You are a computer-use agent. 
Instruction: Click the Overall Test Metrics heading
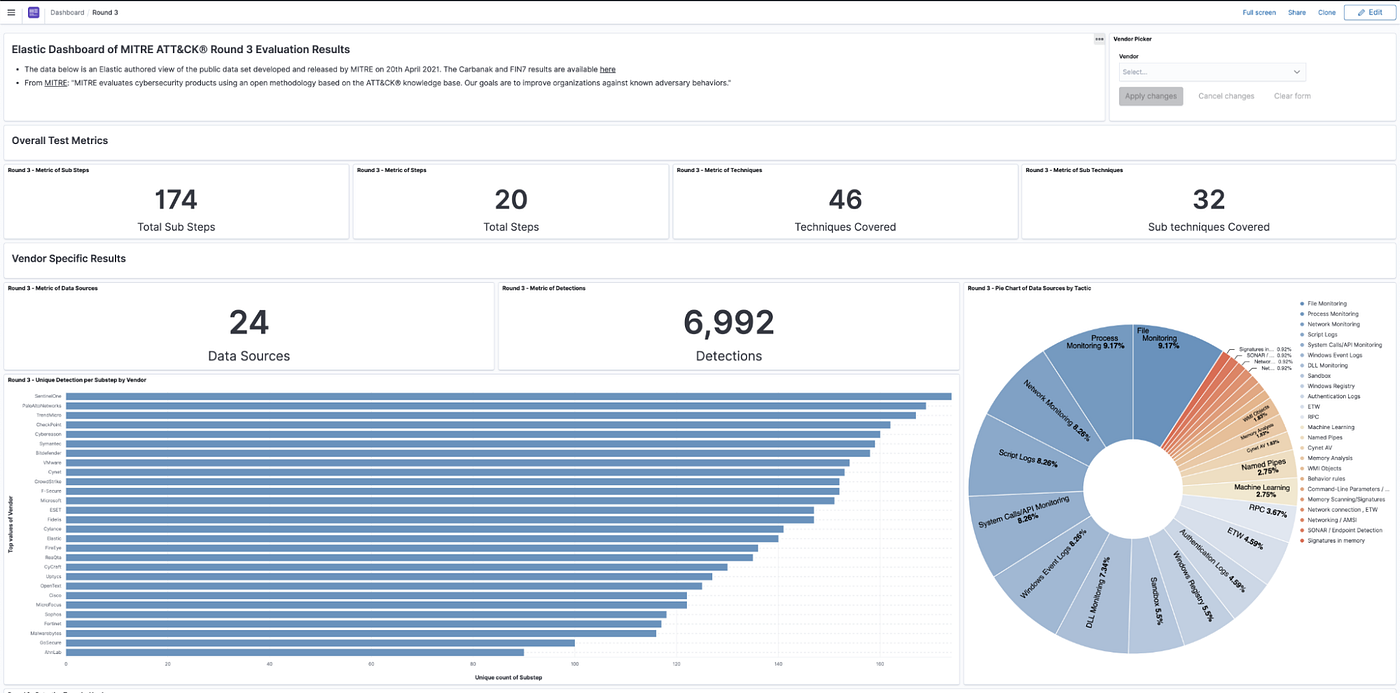pyautogui.click(x=60, y=141)
